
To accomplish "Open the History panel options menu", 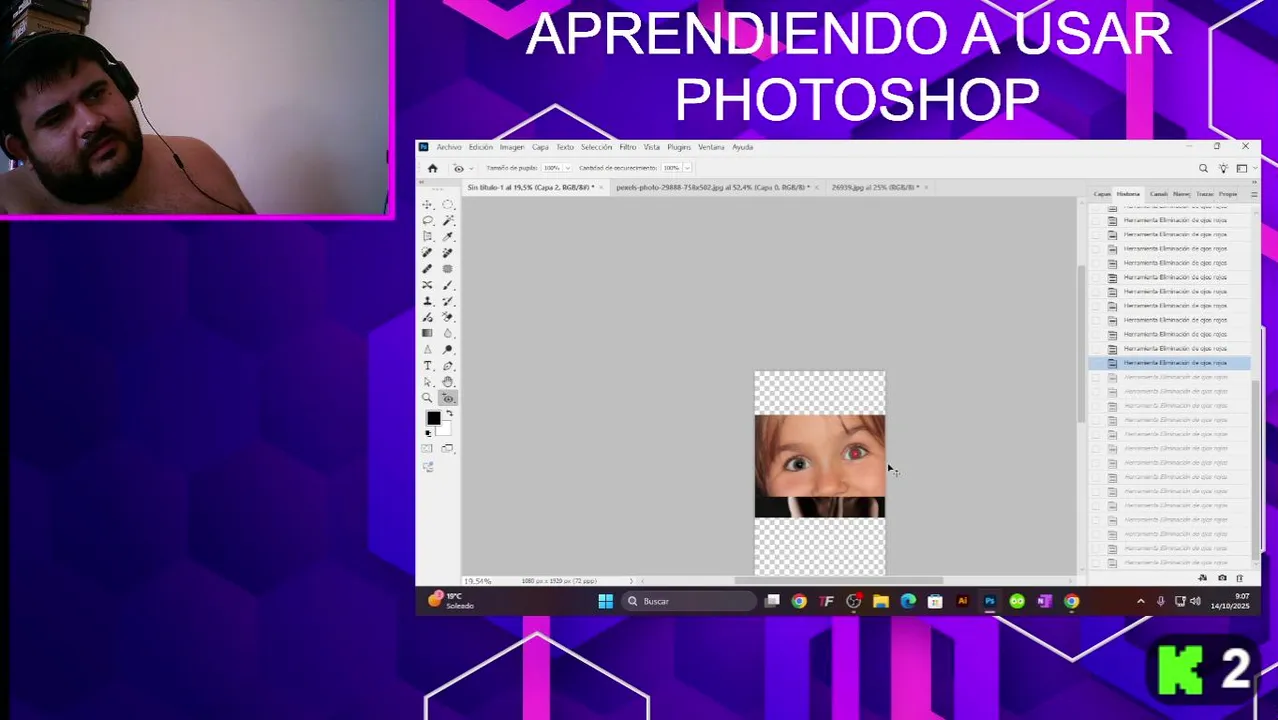I will click(1254, 194).
